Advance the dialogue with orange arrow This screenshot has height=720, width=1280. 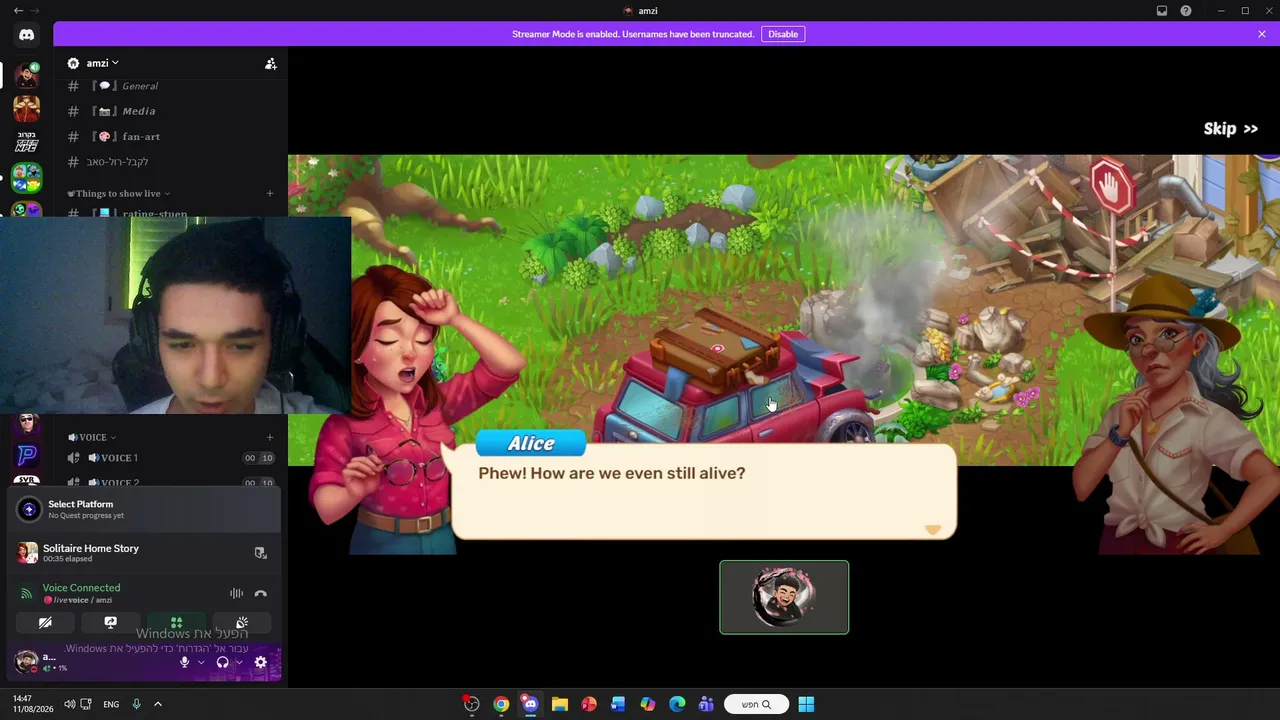pyautogui.click(x=932, y=530)
